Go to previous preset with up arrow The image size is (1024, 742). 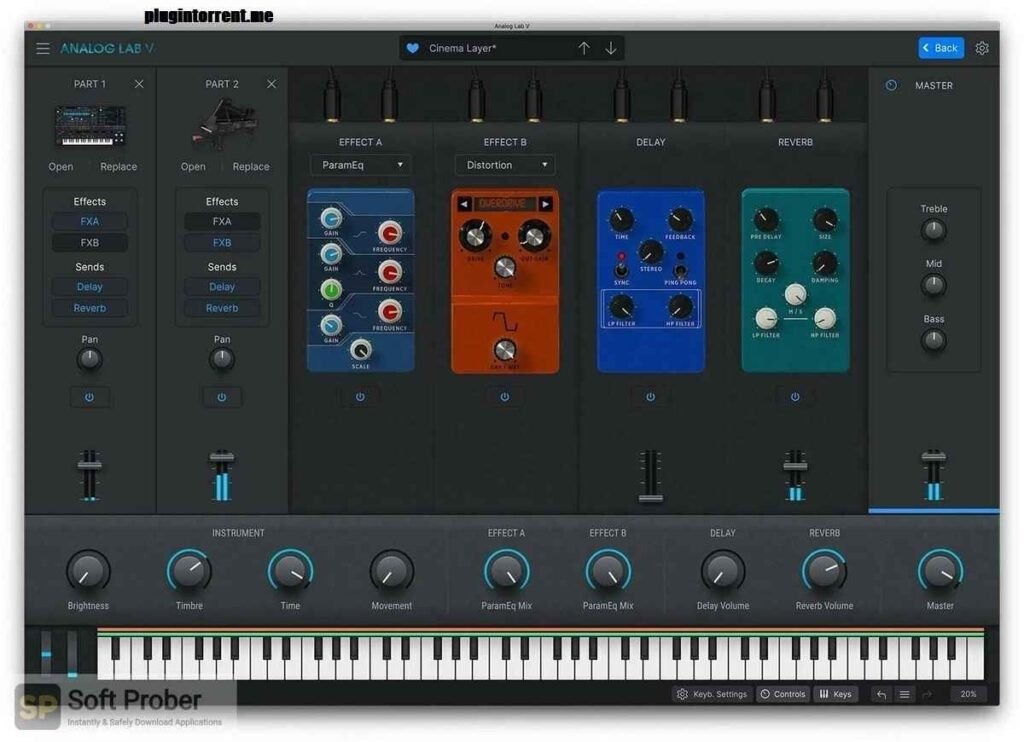[584, 48]
